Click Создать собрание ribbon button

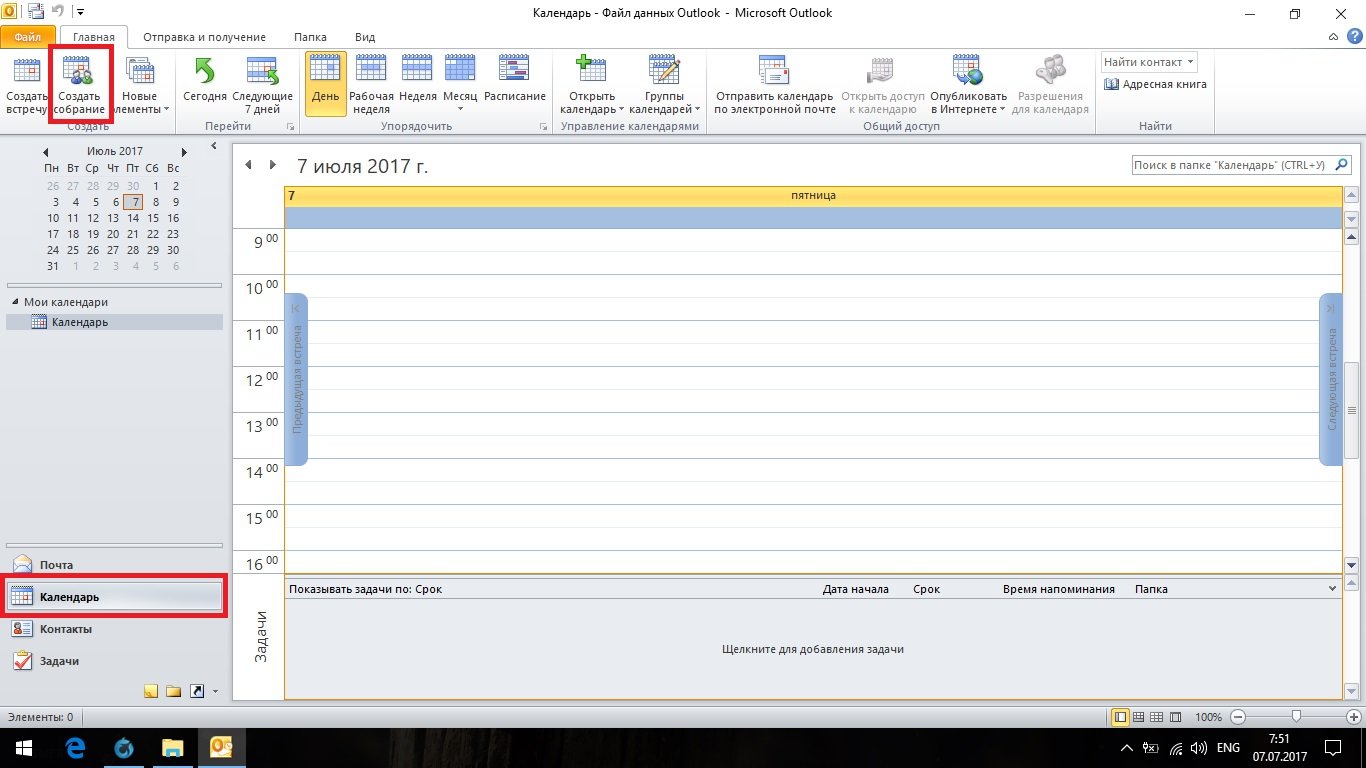80,86
